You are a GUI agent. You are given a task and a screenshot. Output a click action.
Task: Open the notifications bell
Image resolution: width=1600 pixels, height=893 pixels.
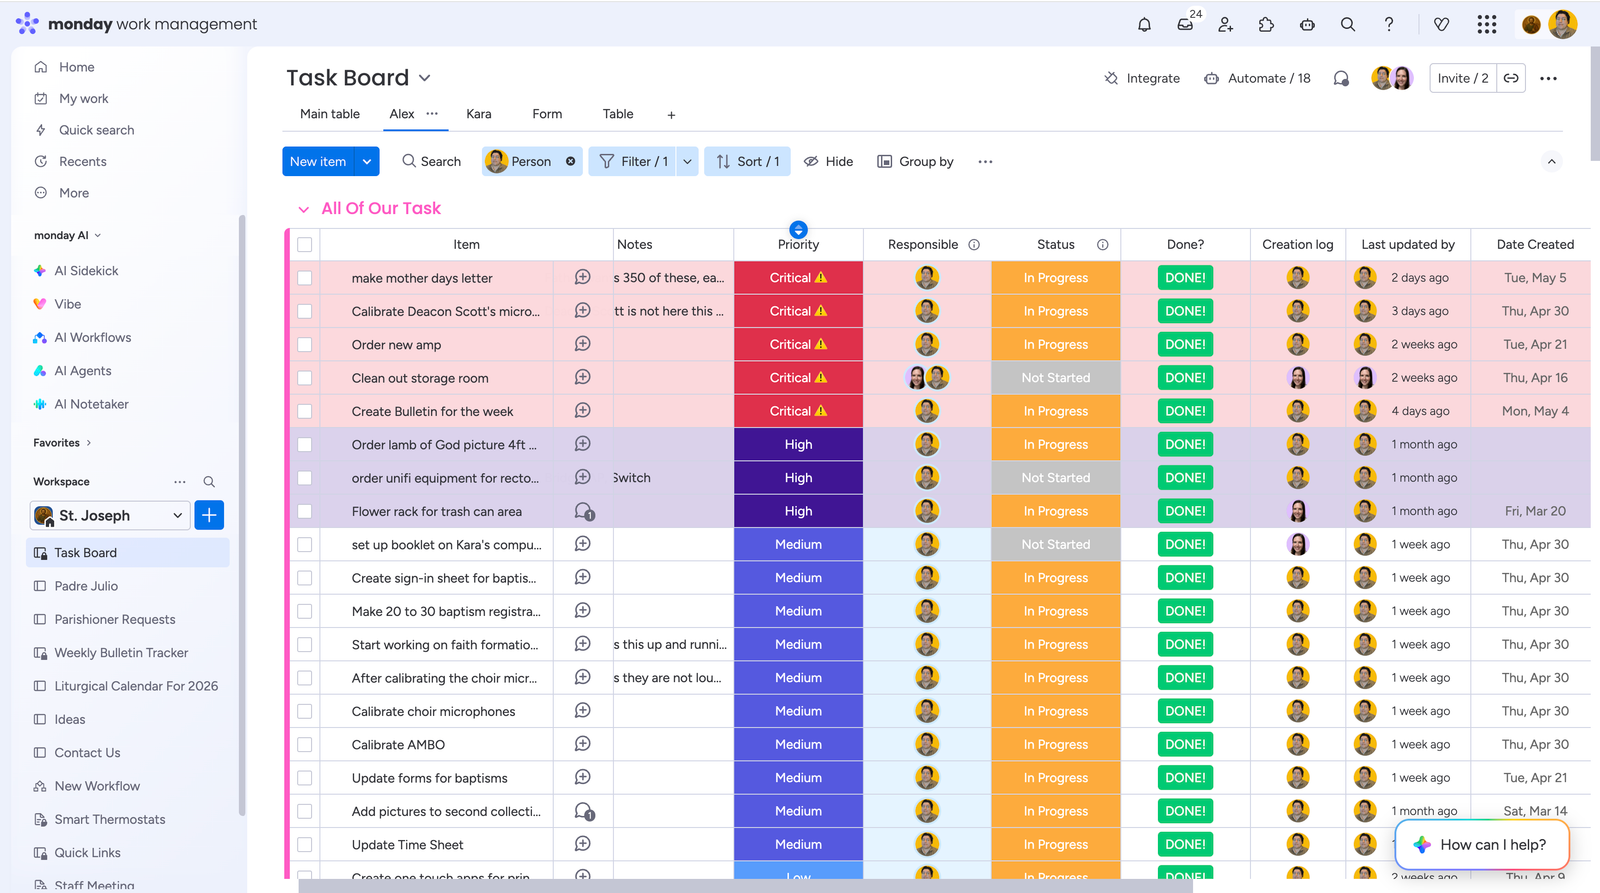pyautogui.click(x=1144, y=25)
